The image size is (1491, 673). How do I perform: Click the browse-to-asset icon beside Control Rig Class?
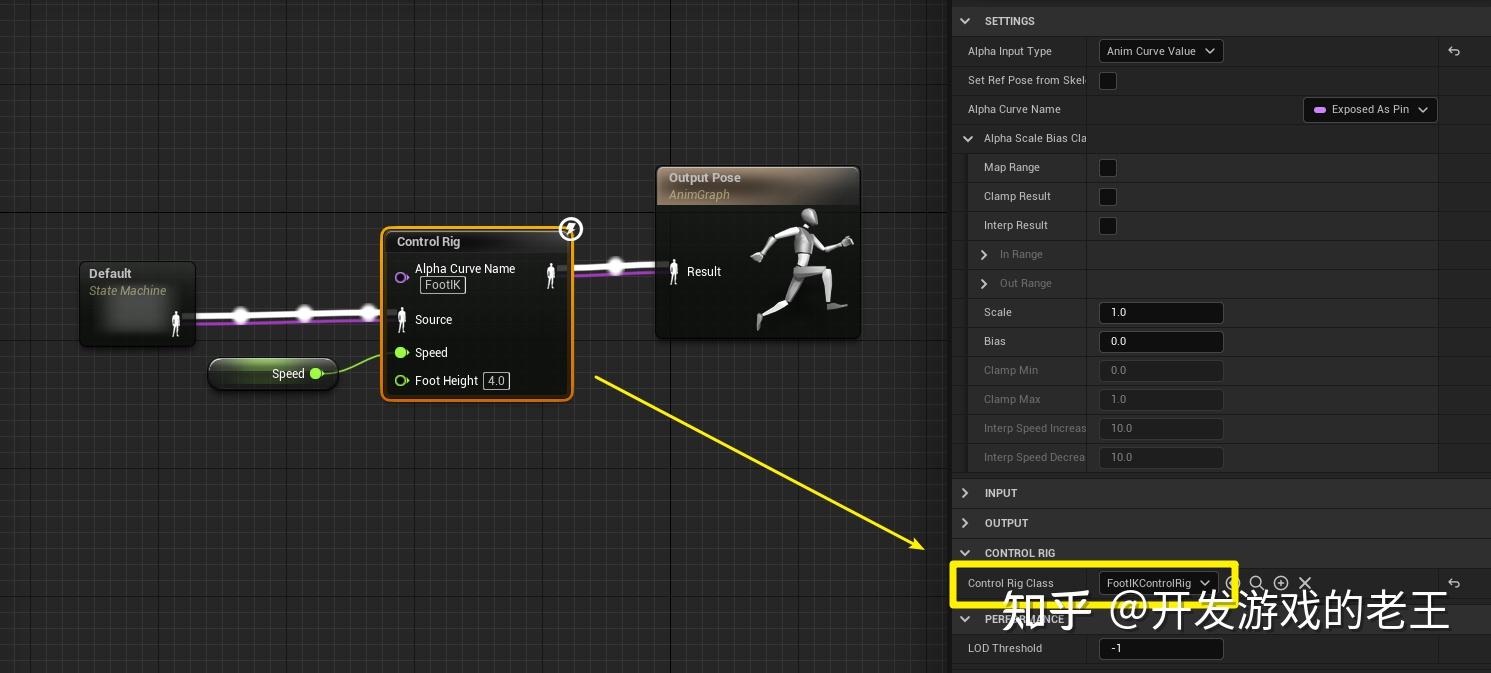coord(1232,583)
